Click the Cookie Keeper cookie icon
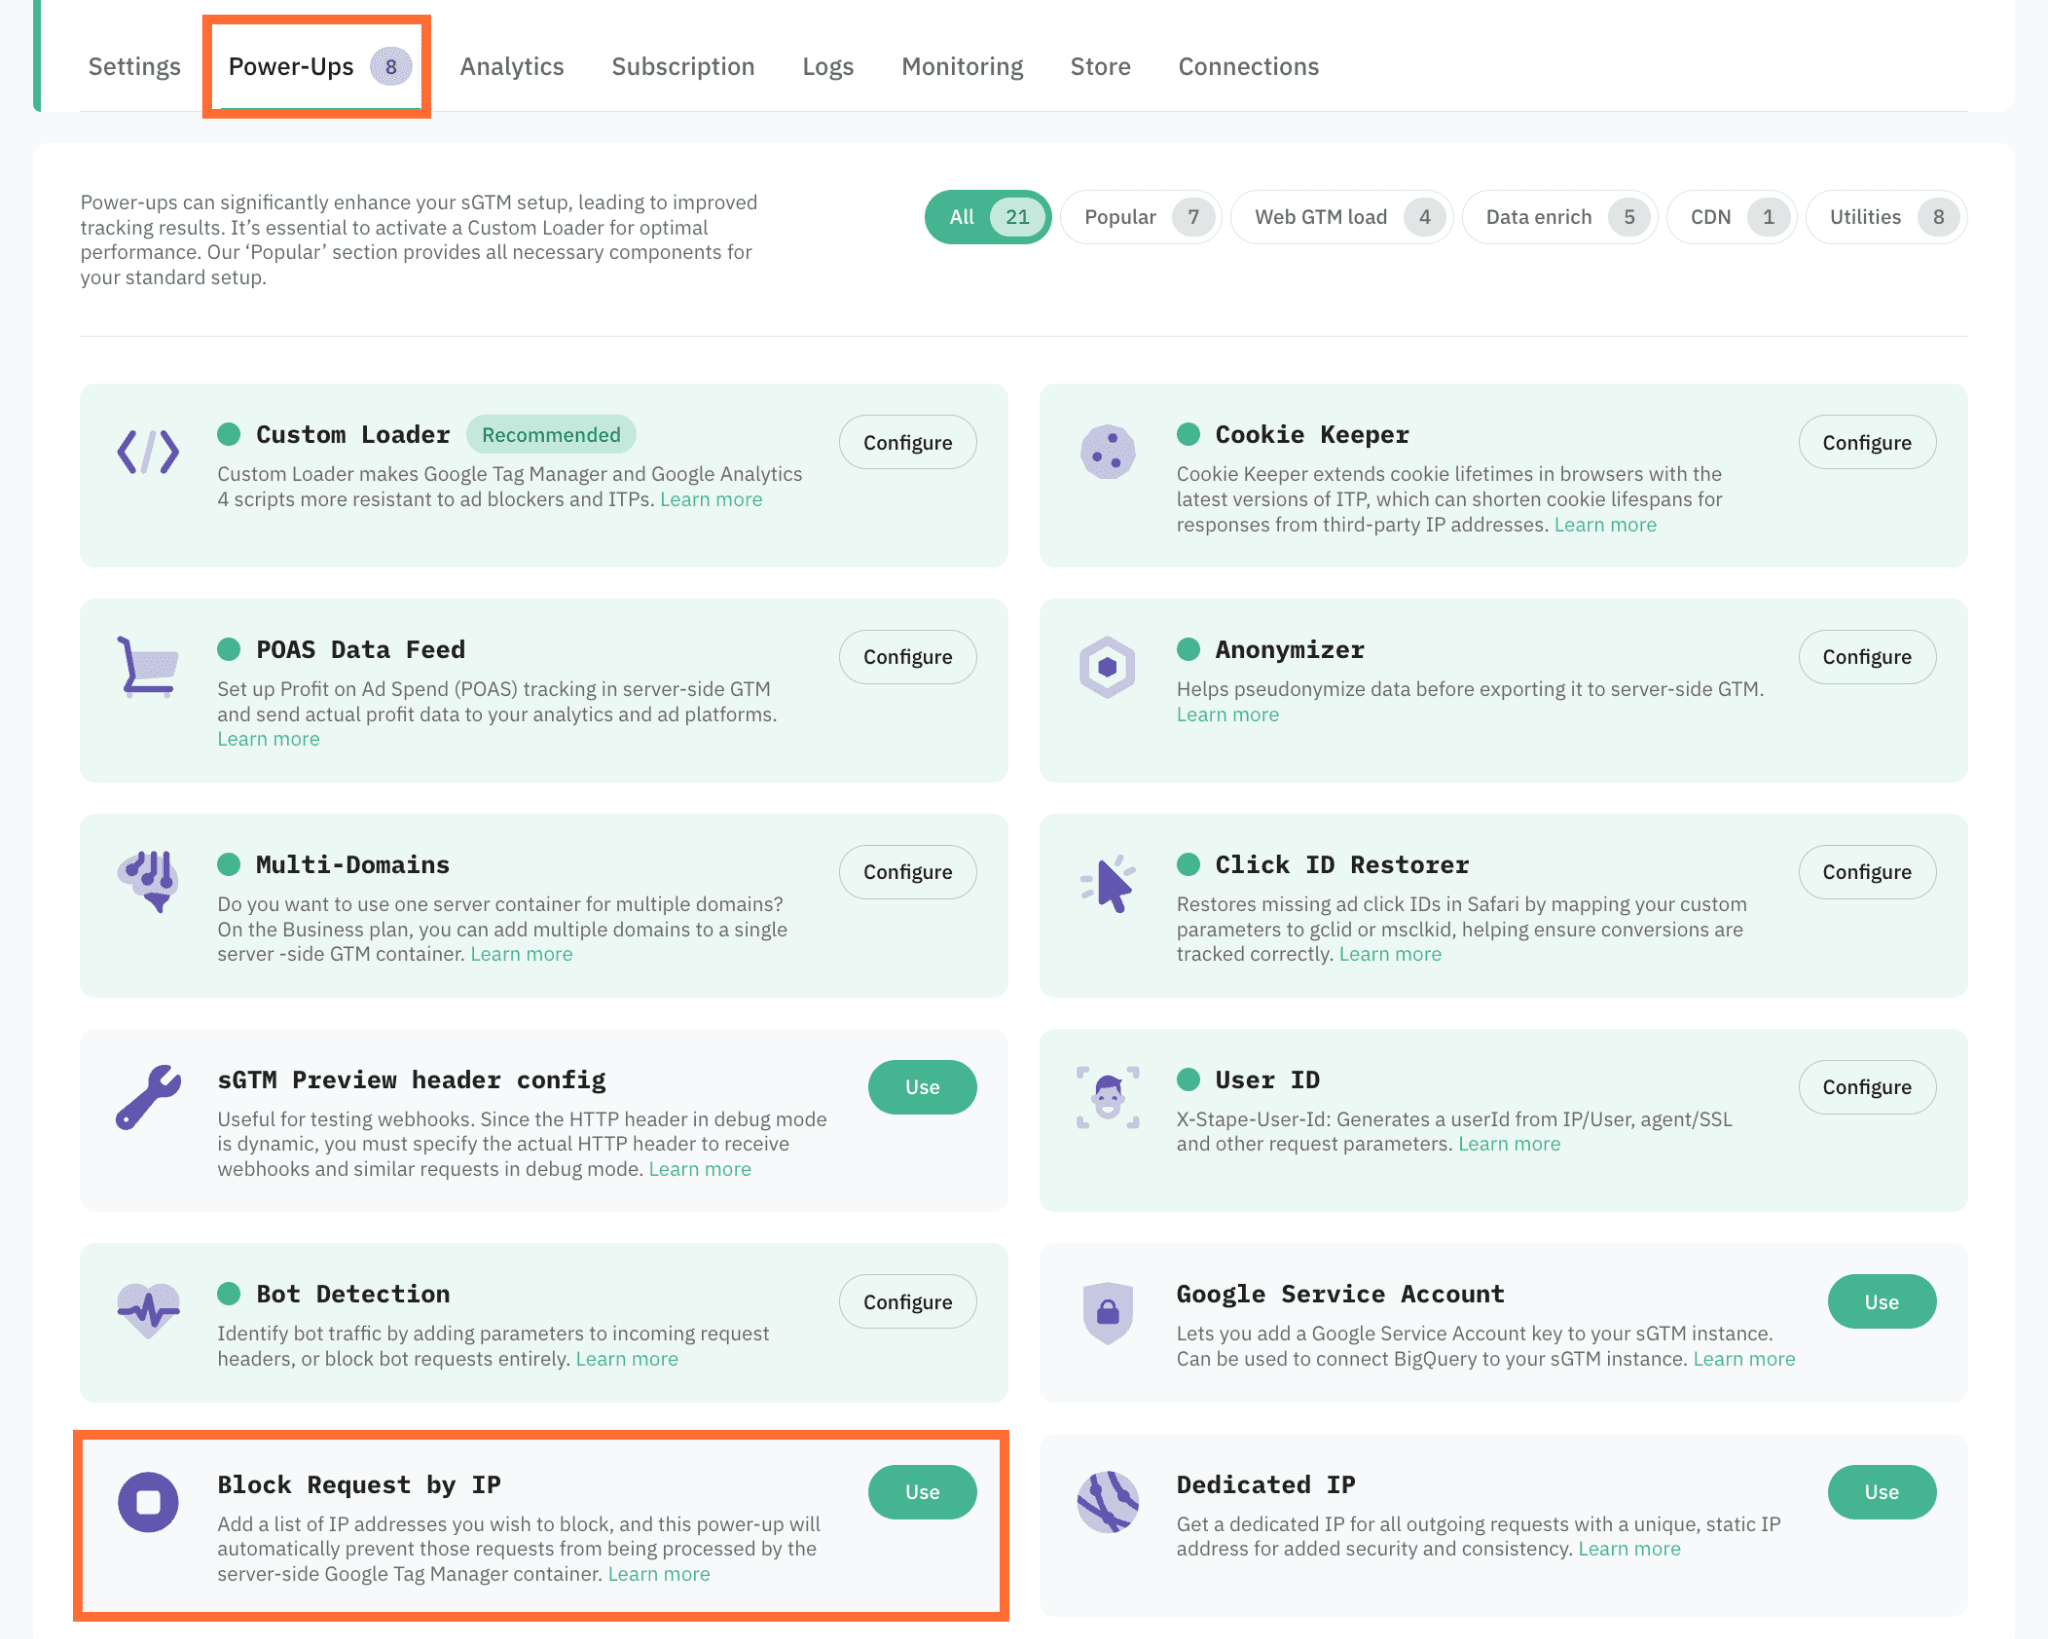 [1107, 452]
